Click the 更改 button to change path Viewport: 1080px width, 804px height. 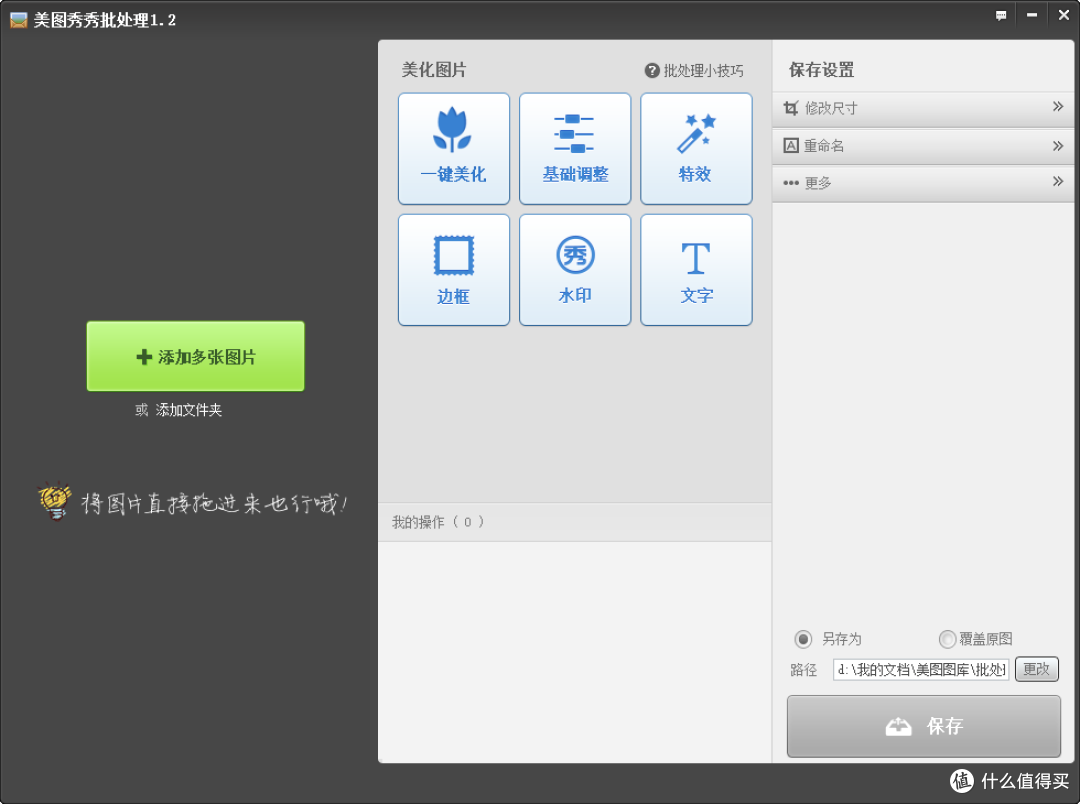tap(1036, 670)
